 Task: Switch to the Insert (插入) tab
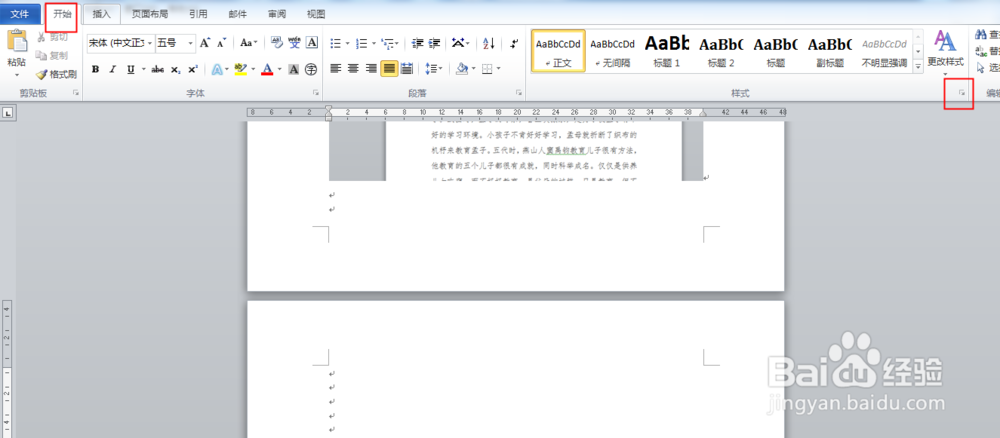point(101,13)
